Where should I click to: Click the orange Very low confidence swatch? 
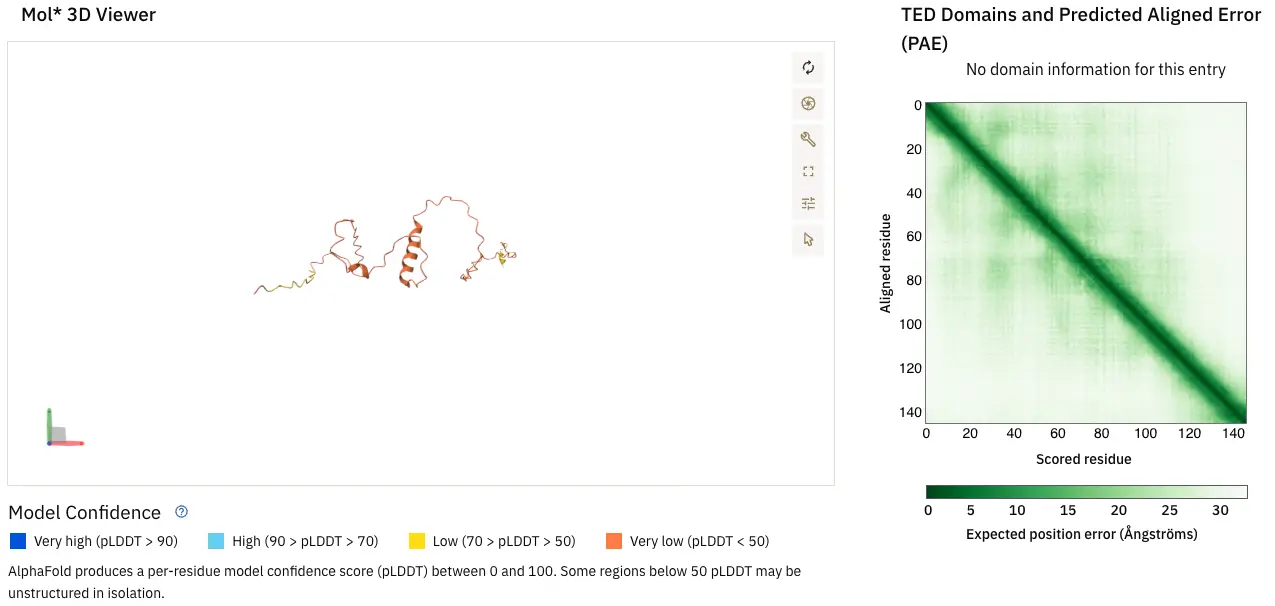pyautogui.click(x=614, y=541)
